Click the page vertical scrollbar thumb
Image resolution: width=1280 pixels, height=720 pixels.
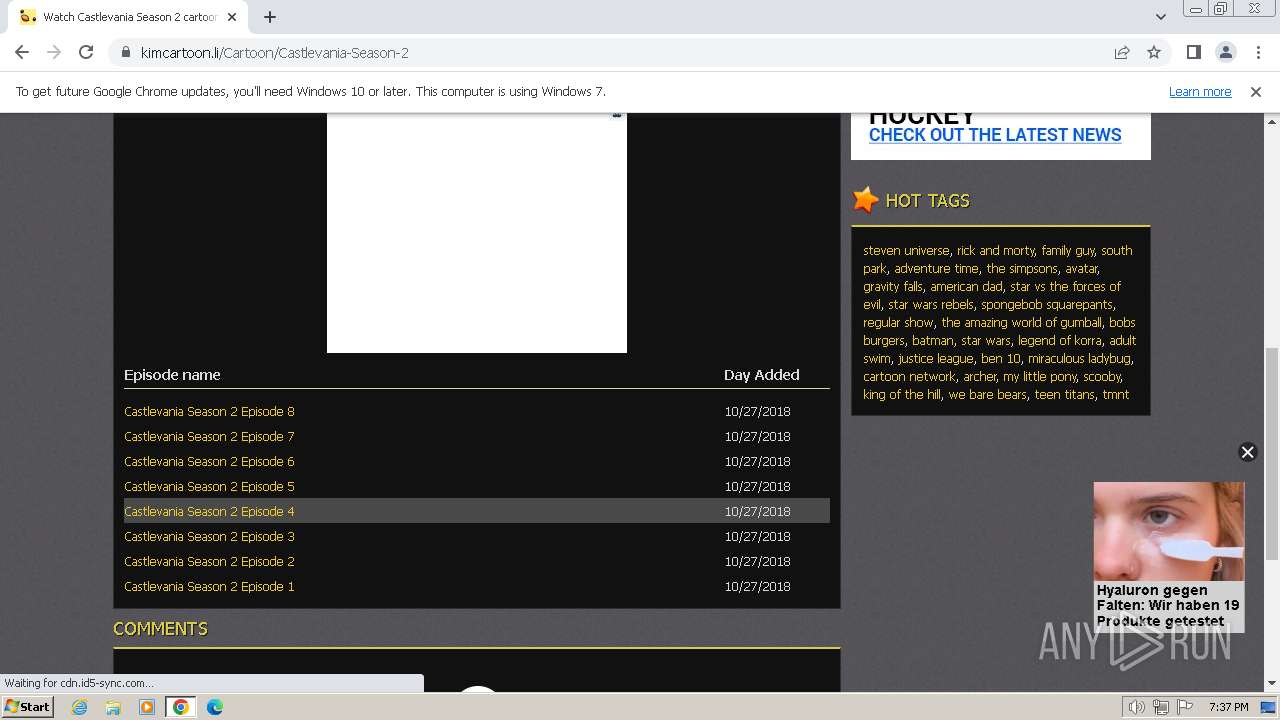[x=1271, y=454]
